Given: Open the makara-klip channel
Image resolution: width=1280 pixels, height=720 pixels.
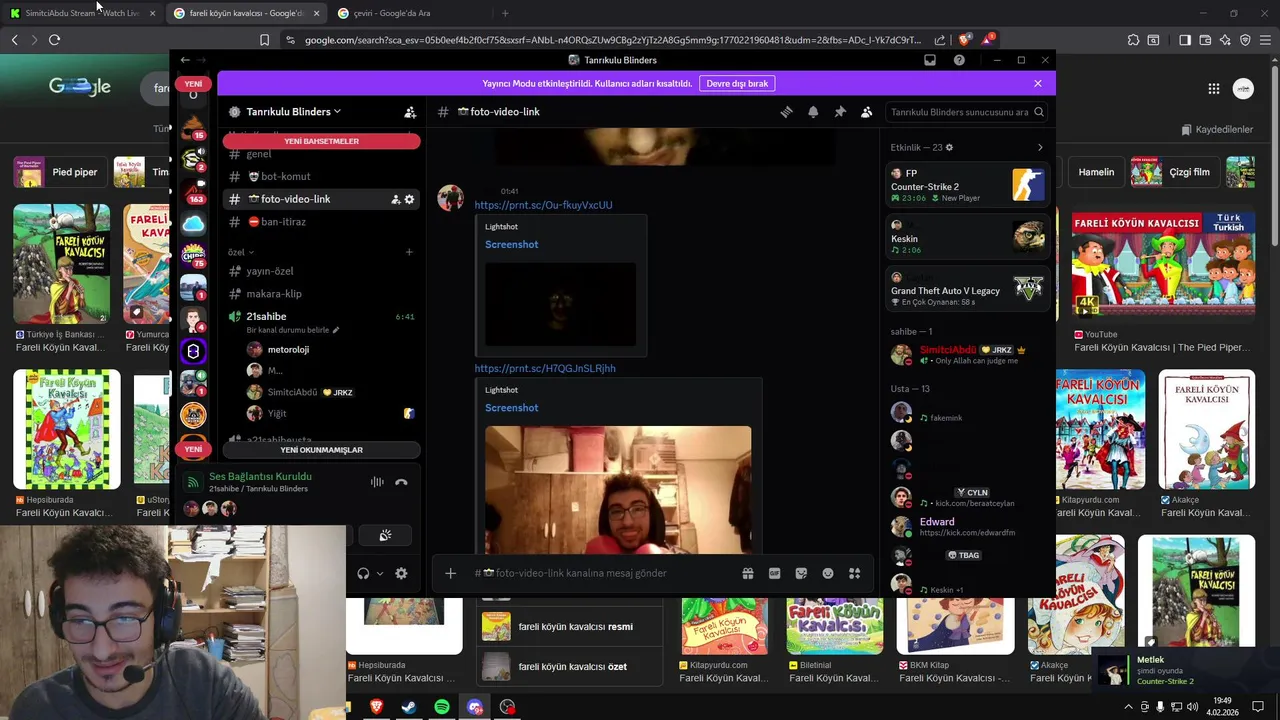Looking at the screenshot, I should point(320,294).
